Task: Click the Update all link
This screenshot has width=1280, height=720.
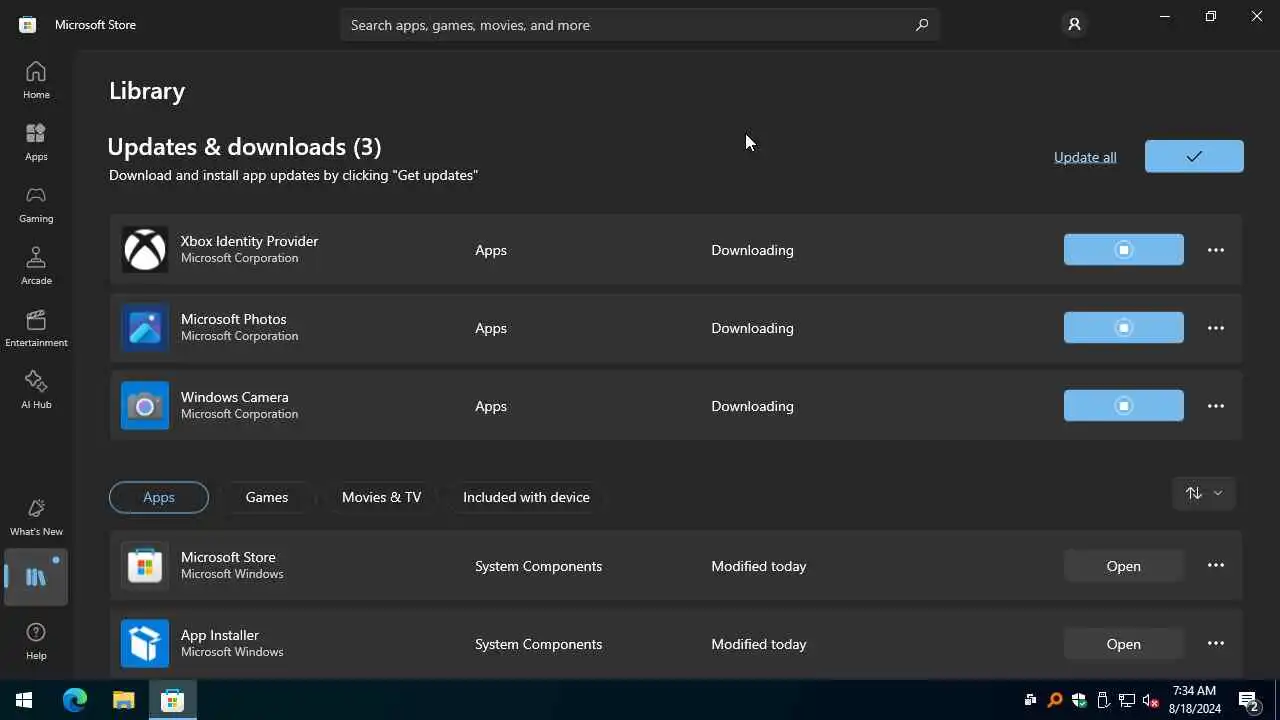Action: coord(1085,157)
